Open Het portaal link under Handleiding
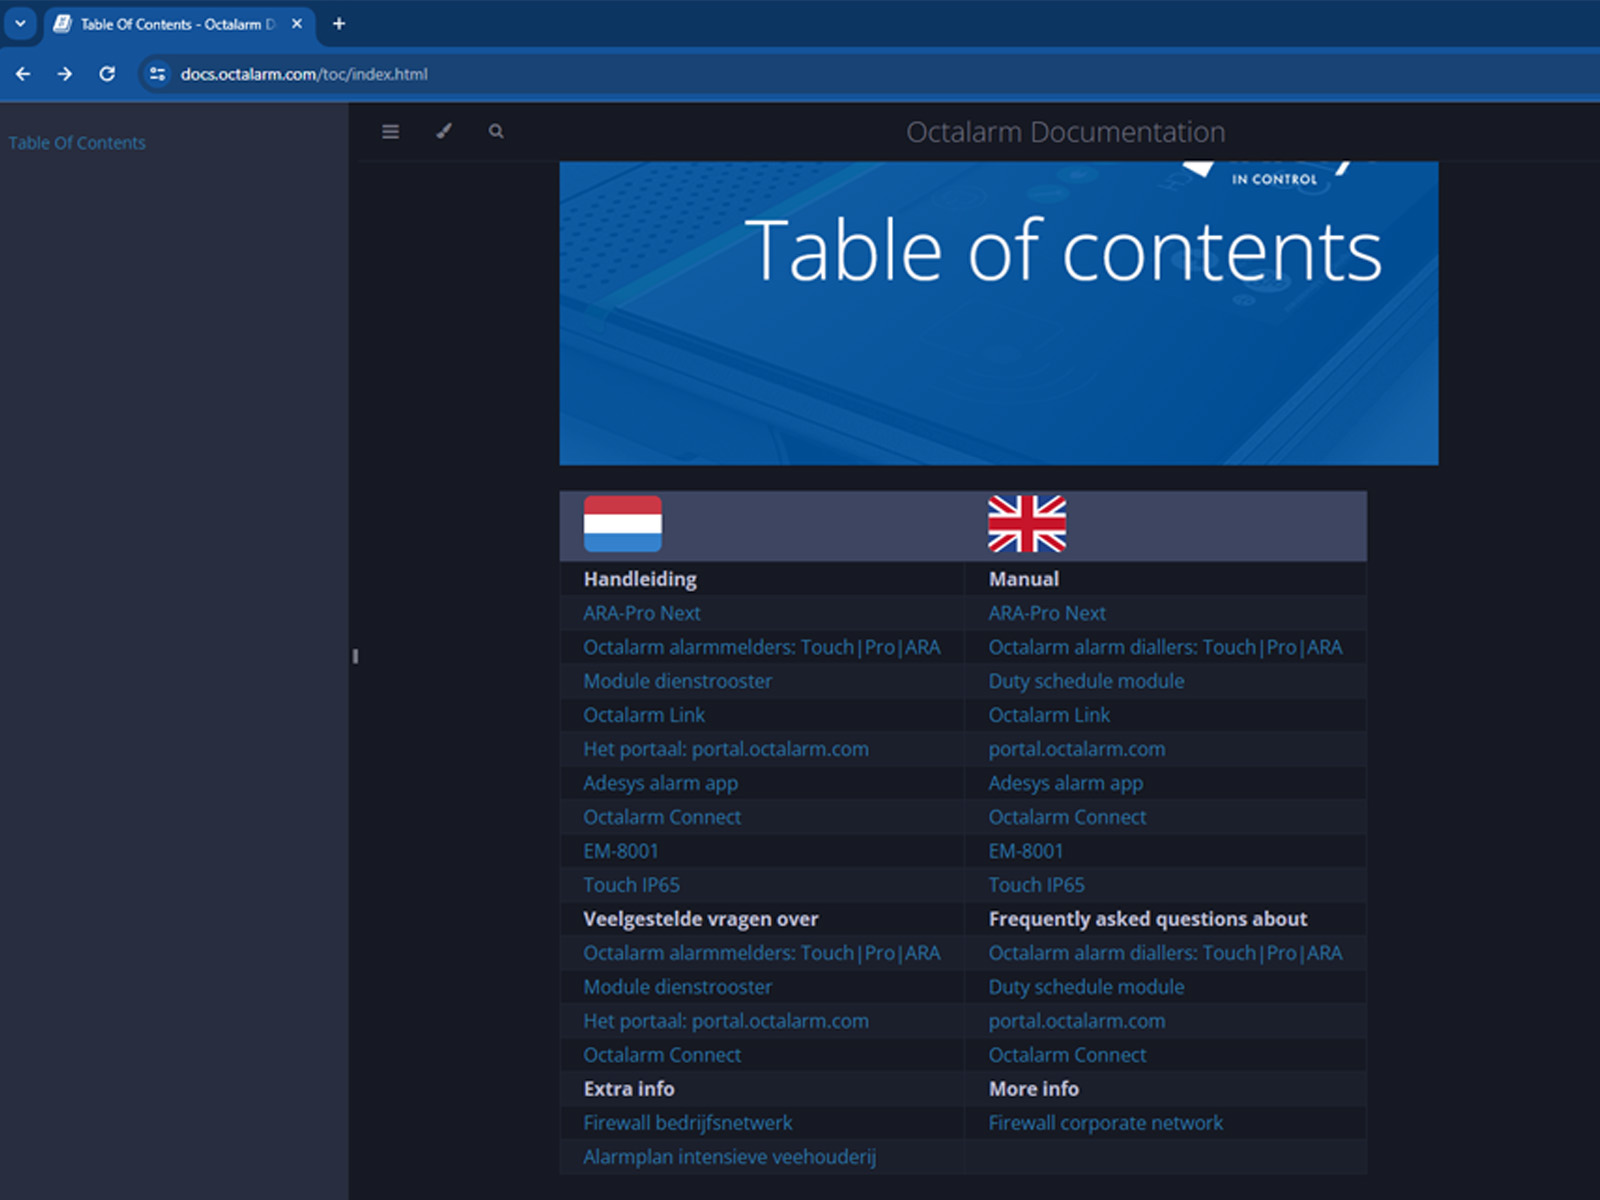 click(726, 749)
